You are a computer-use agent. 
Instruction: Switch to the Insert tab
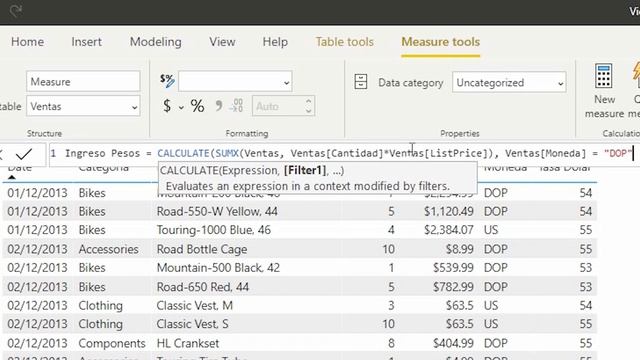point(87,42)
